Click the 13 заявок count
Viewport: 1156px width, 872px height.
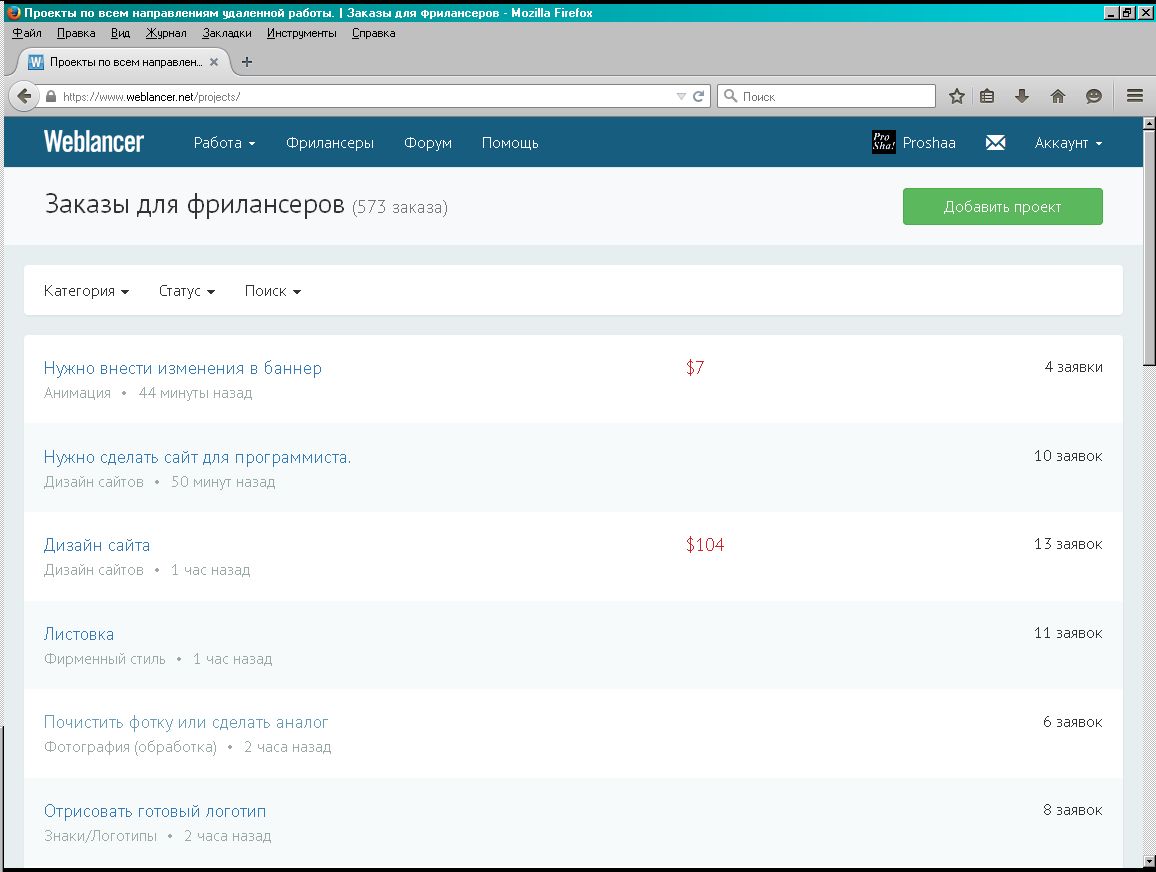pyautogui.click(x=1068, y=544)
